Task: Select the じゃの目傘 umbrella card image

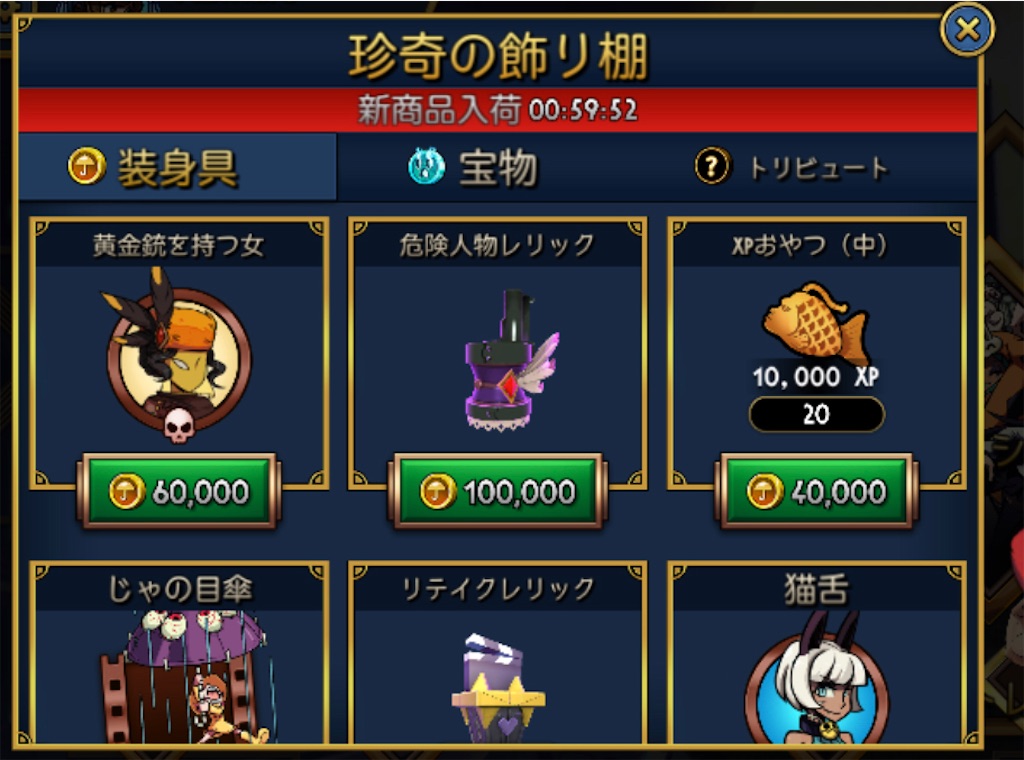Action: [x=184, y=676]
